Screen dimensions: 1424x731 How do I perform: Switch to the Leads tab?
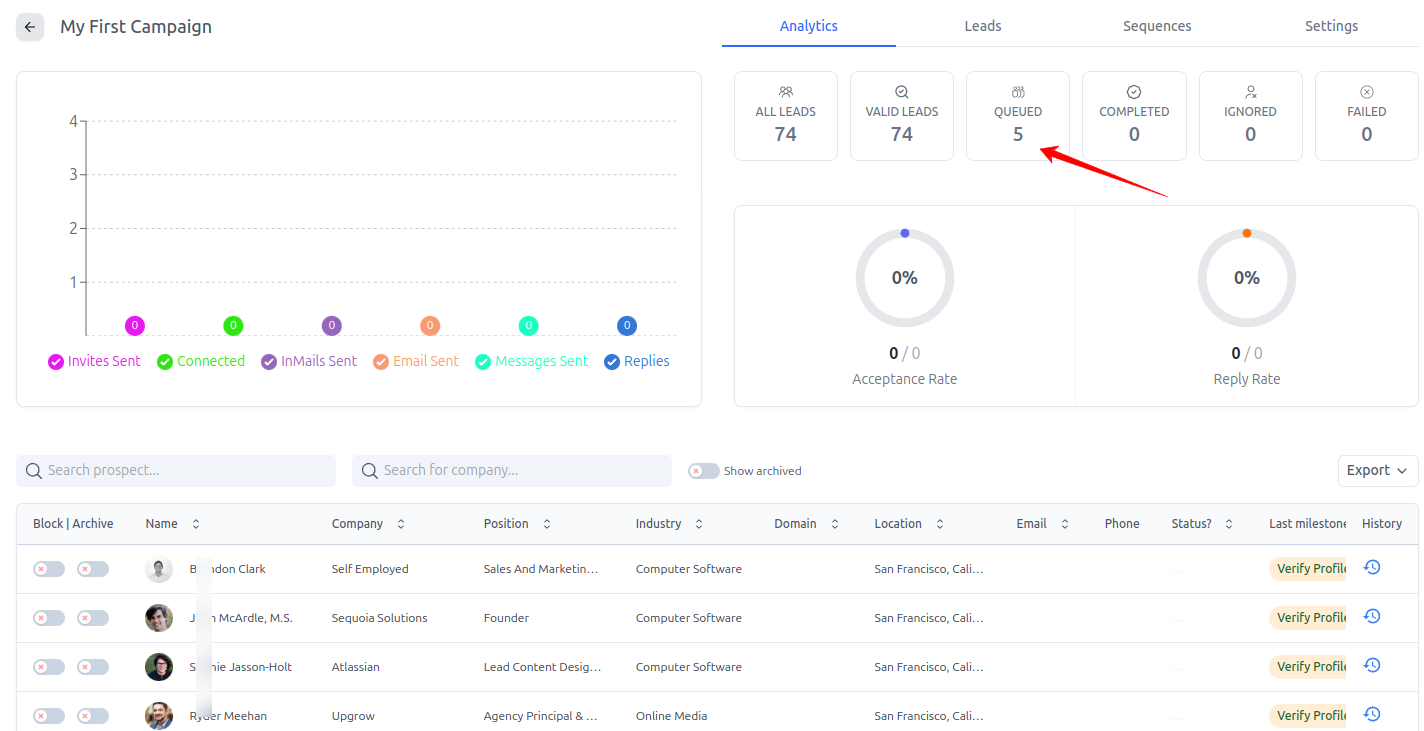coord(982,26)
